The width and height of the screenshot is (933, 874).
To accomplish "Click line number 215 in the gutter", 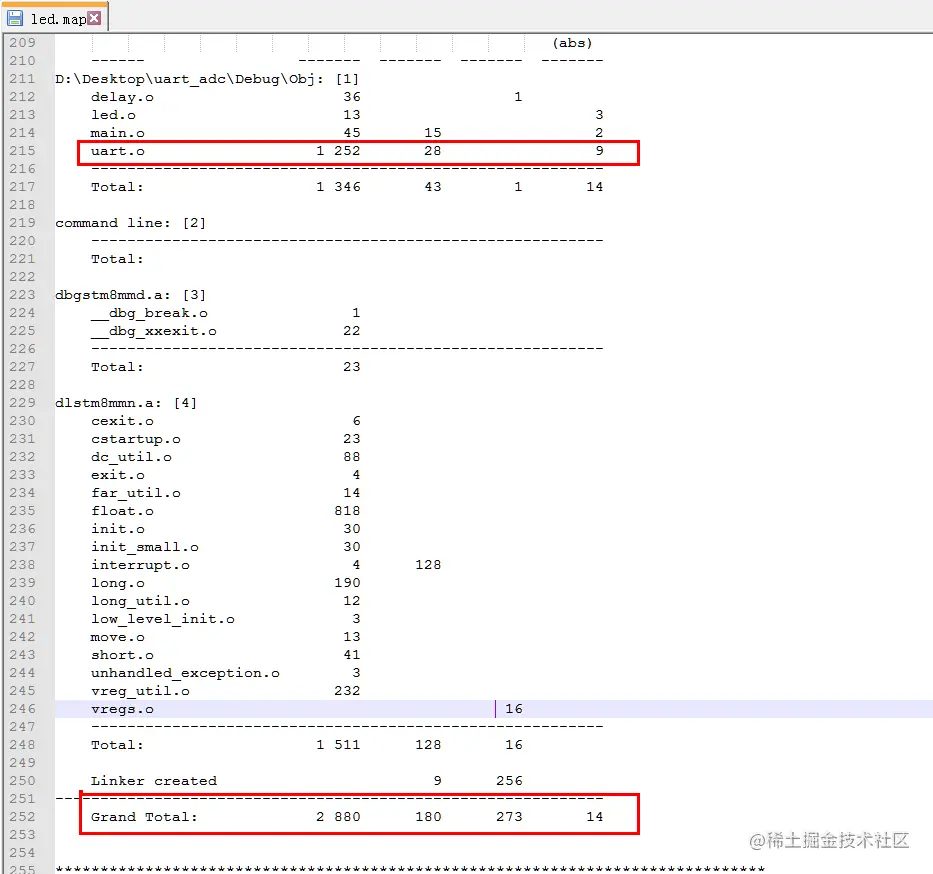I will [23, 151].
